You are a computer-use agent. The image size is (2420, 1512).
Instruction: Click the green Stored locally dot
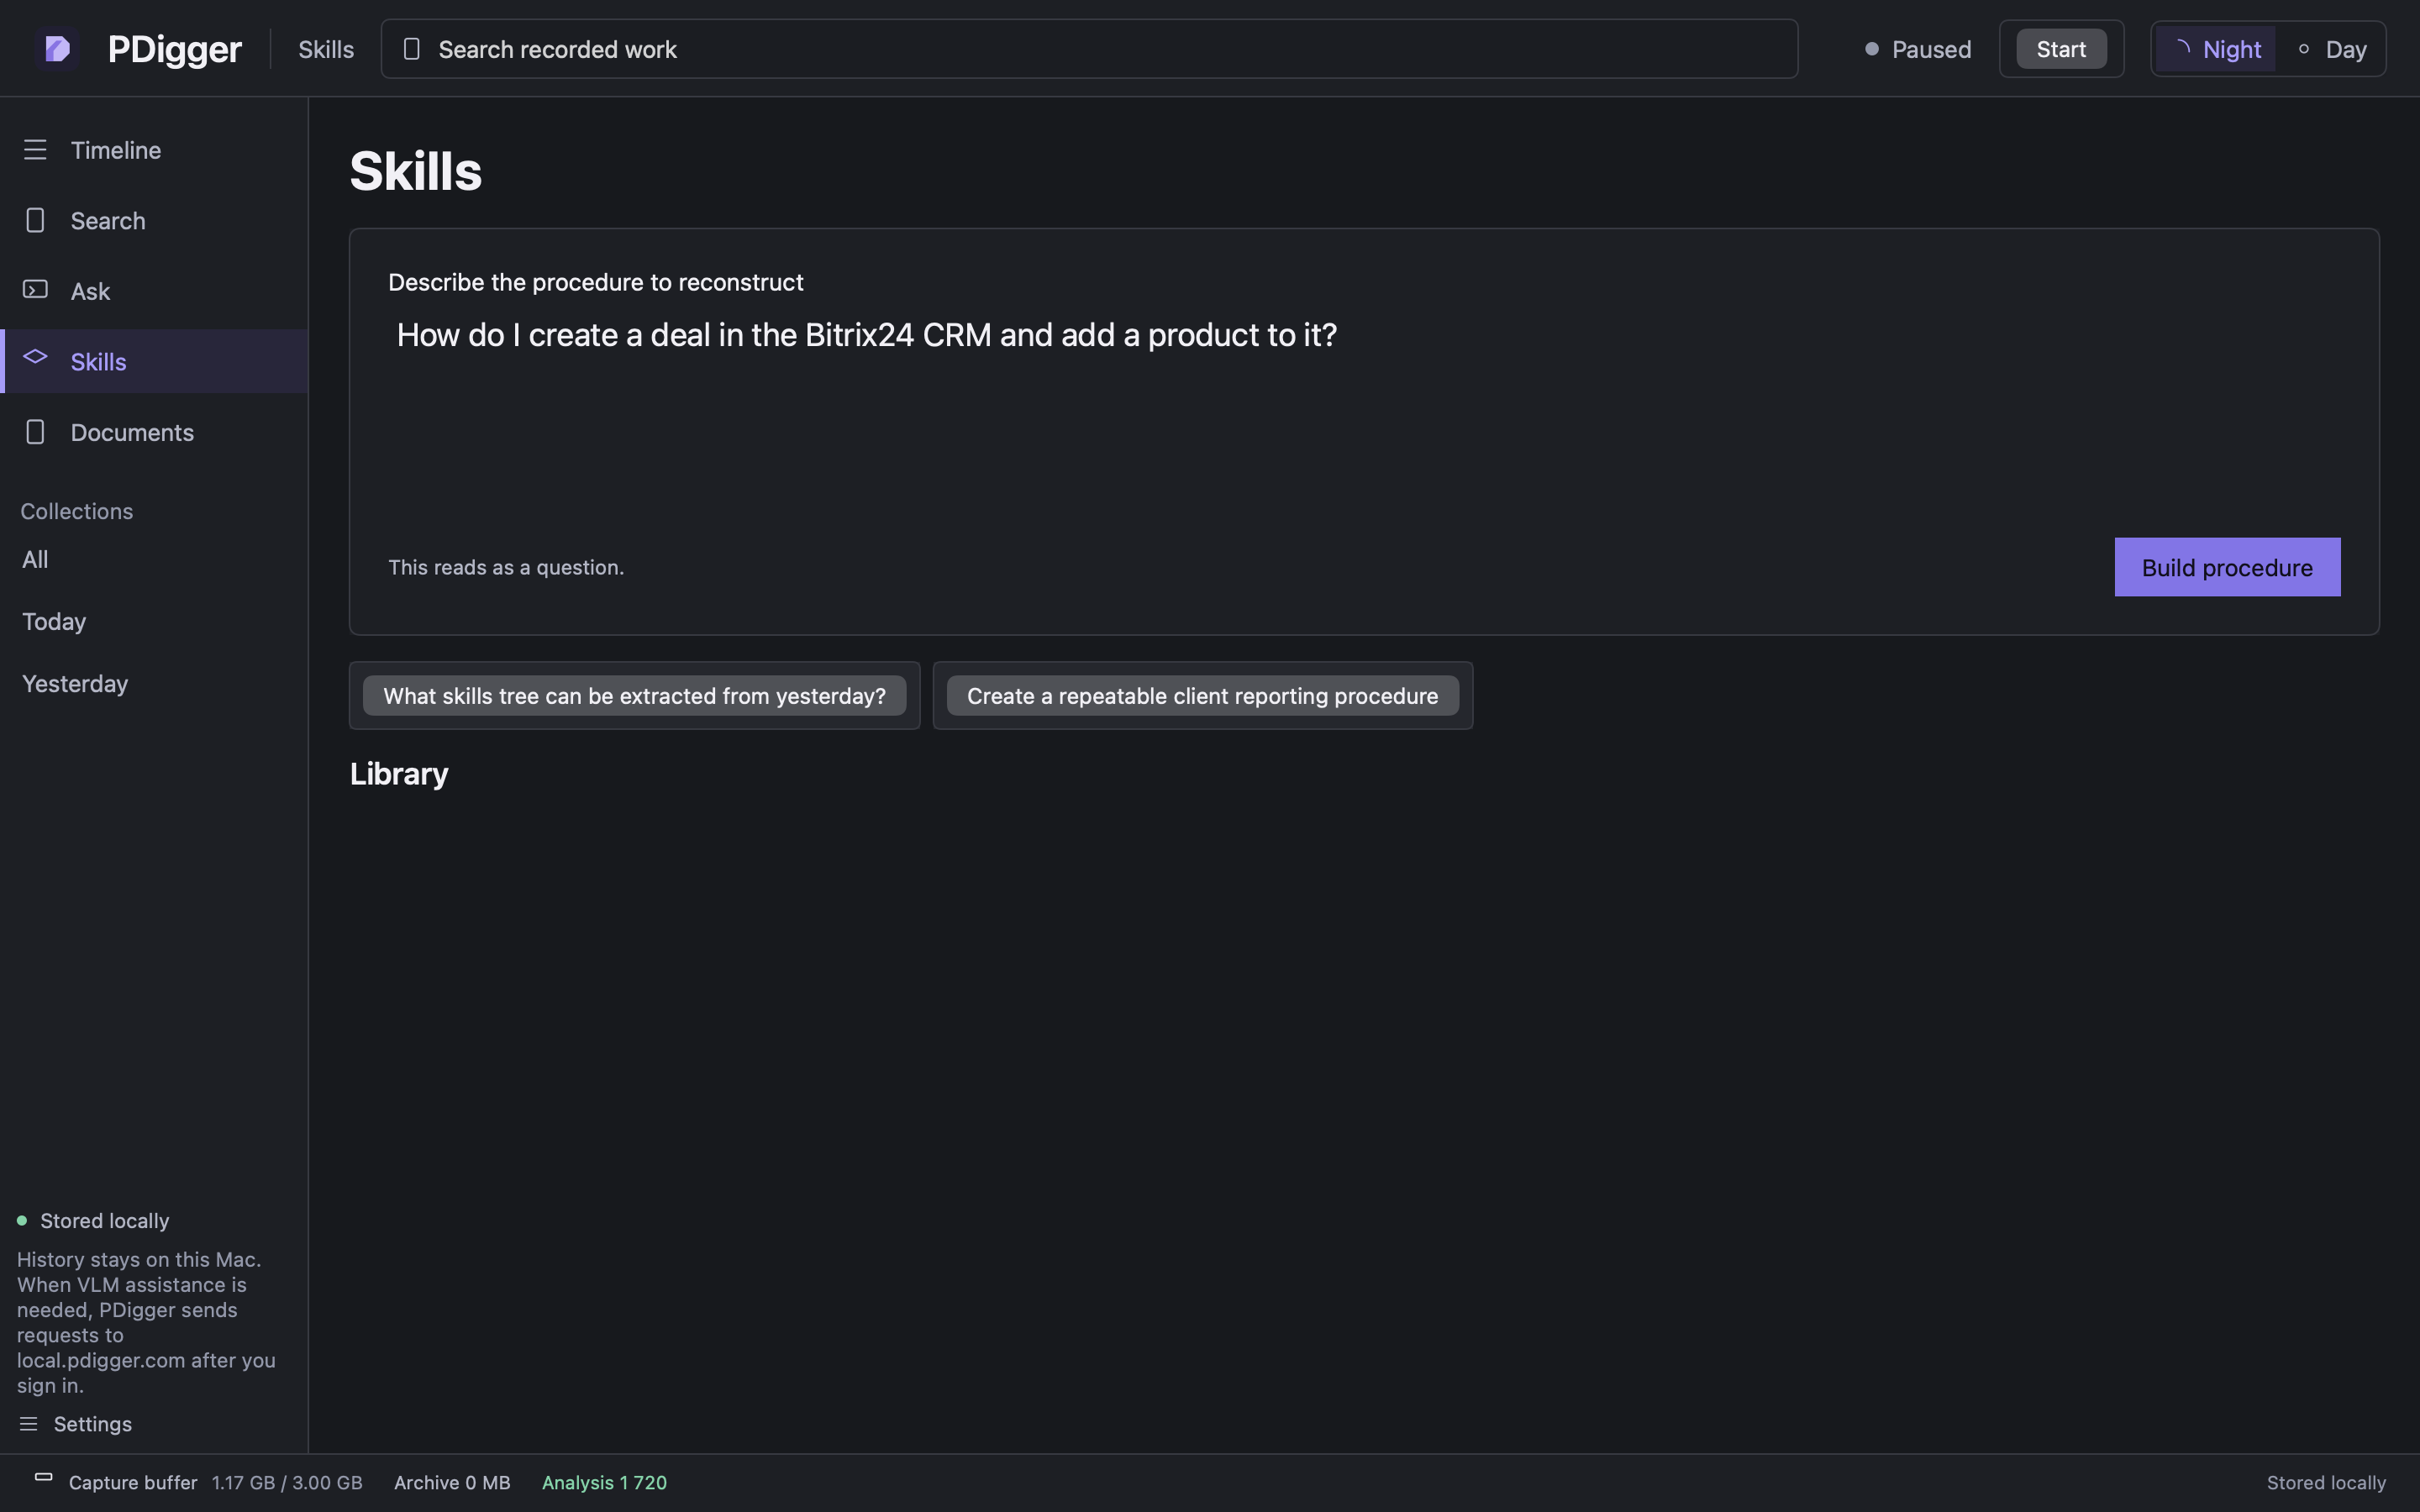tap(22, 1220)
